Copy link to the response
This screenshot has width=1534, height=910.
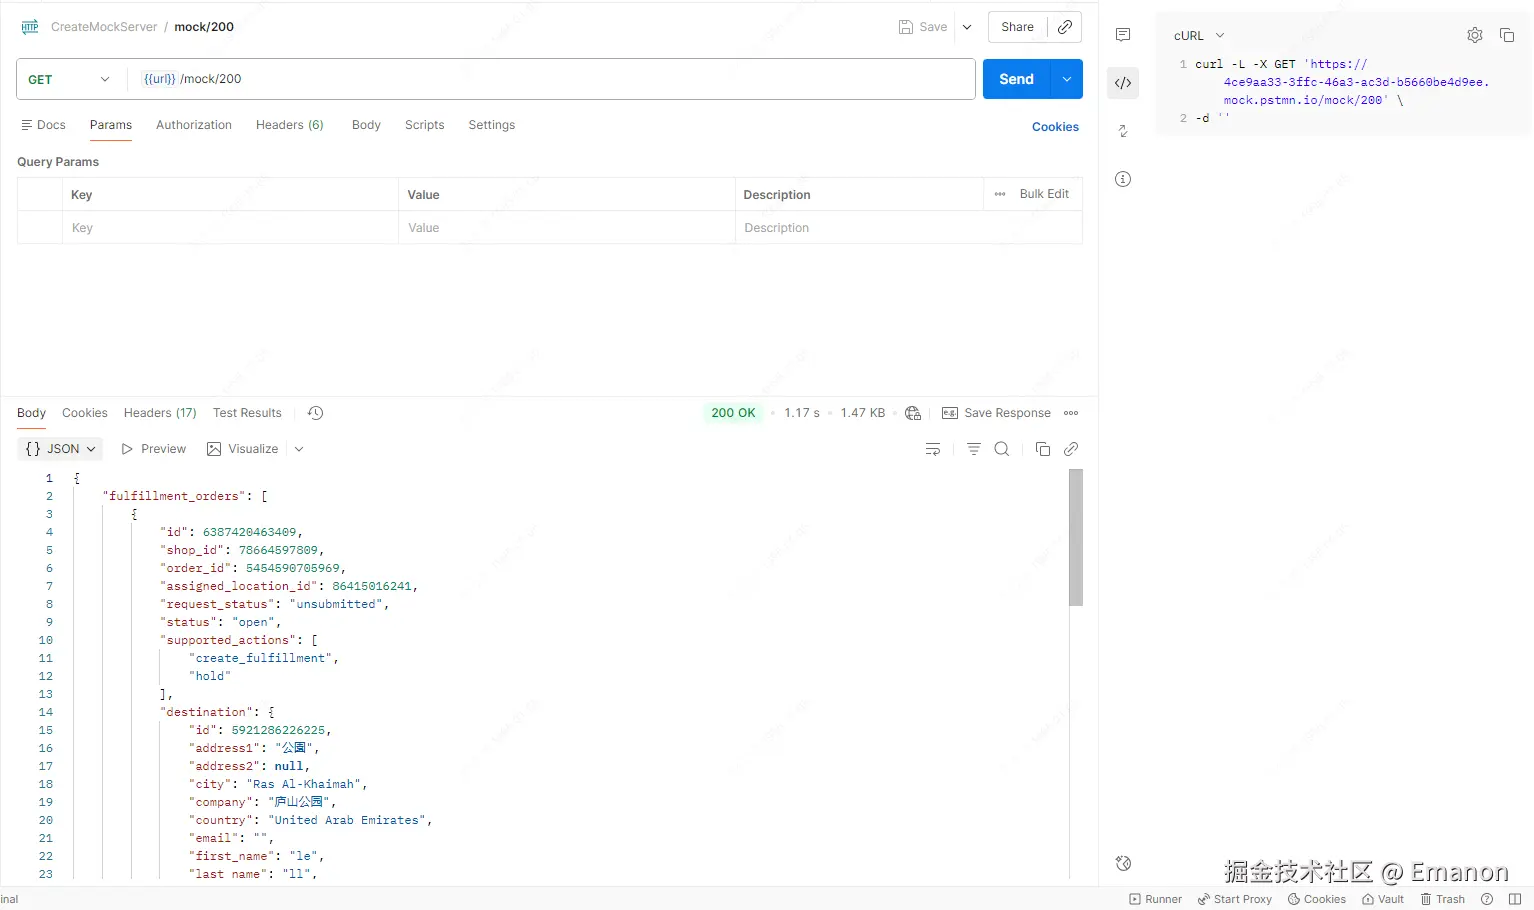(1071, 449)
